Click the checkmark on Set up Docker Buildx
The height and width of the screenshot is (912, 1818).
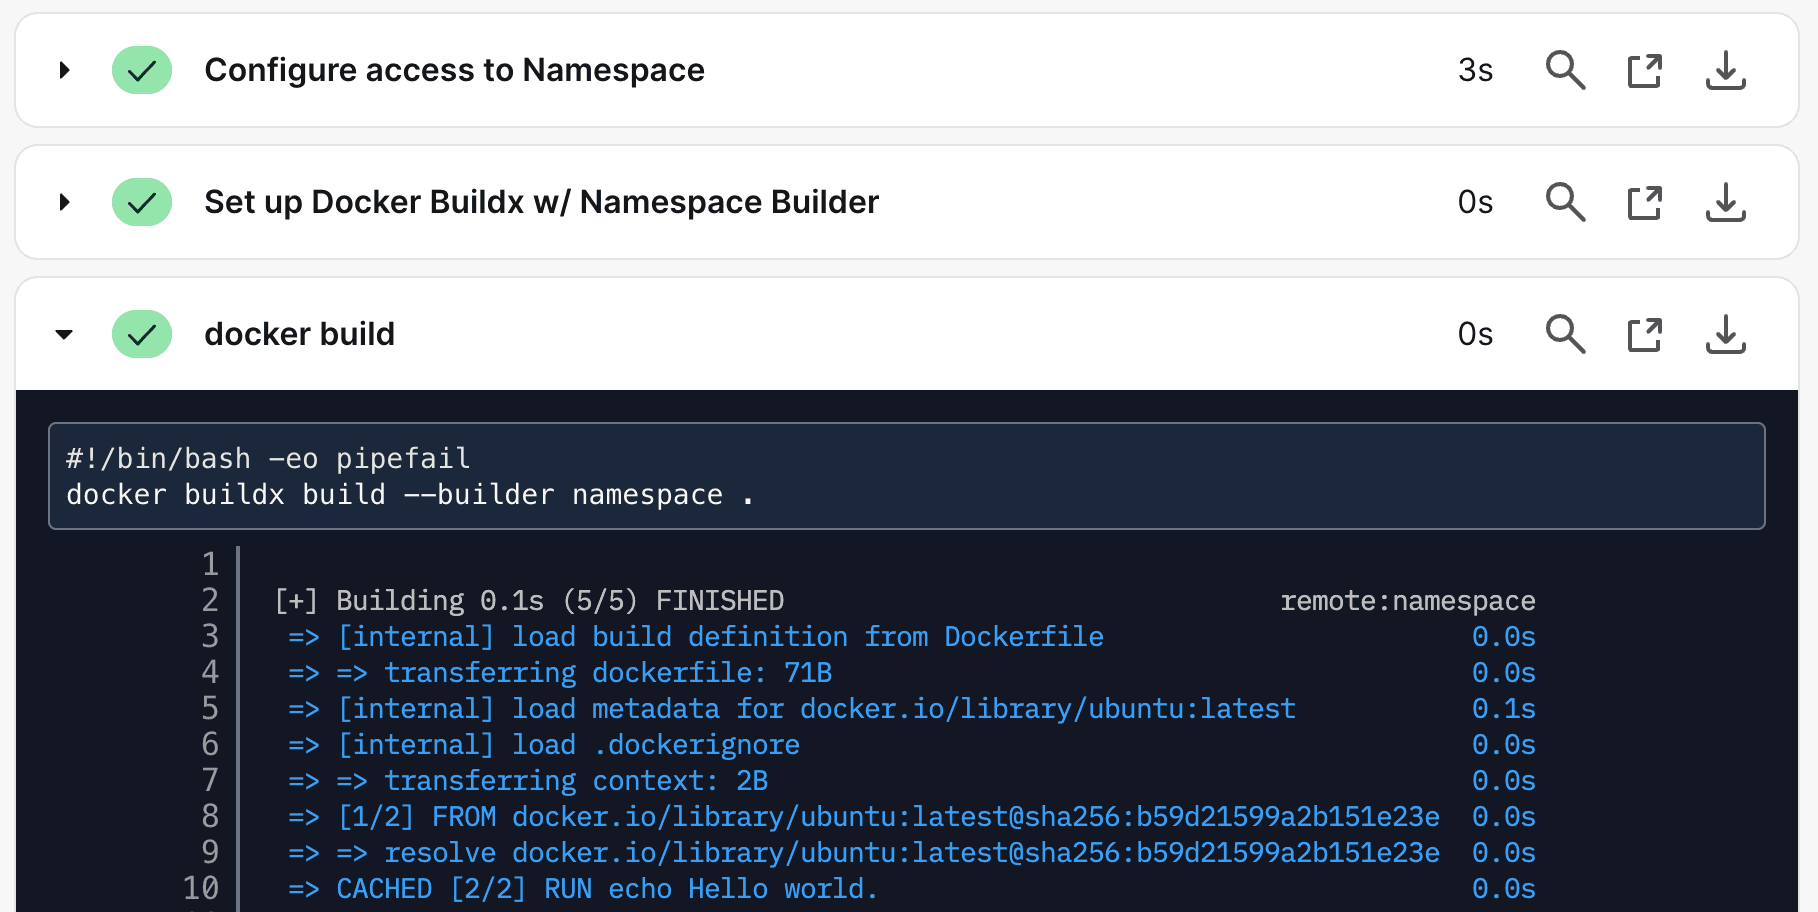pyautogui.click(x=142, y=202)
